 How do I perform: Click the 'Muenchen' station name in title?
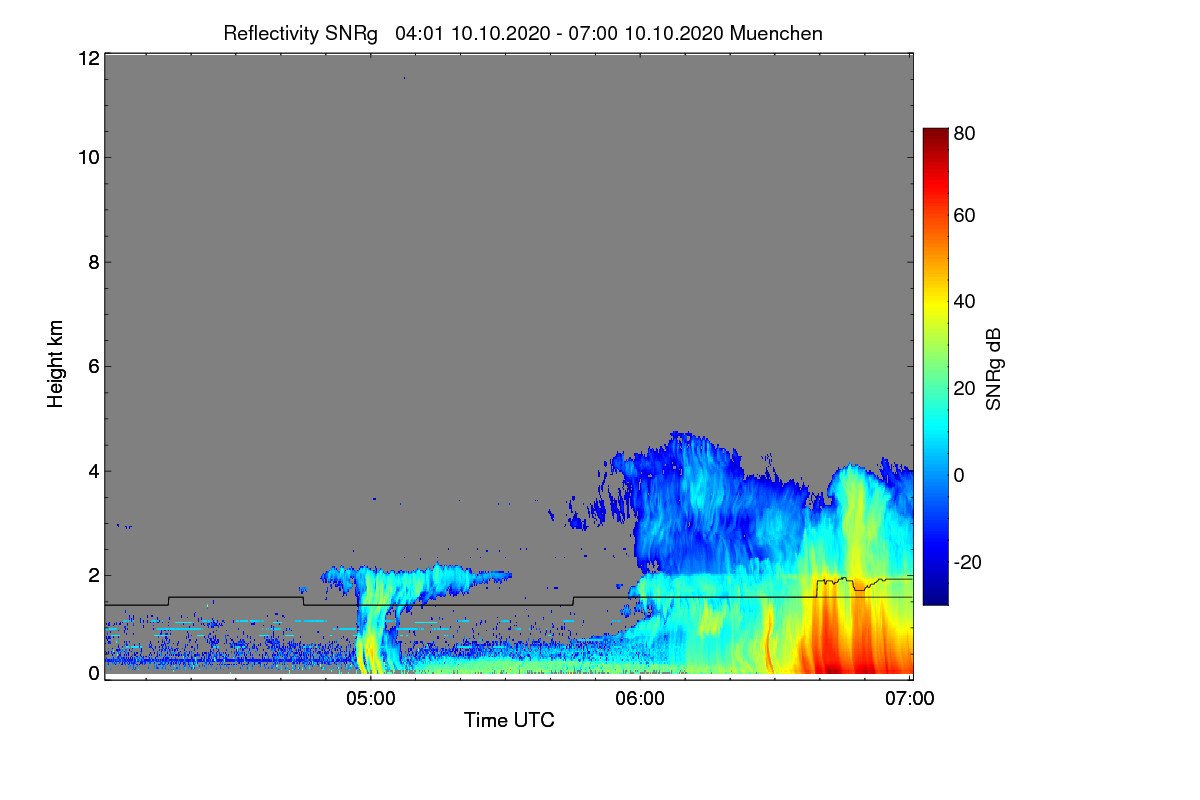pos(776,33)
